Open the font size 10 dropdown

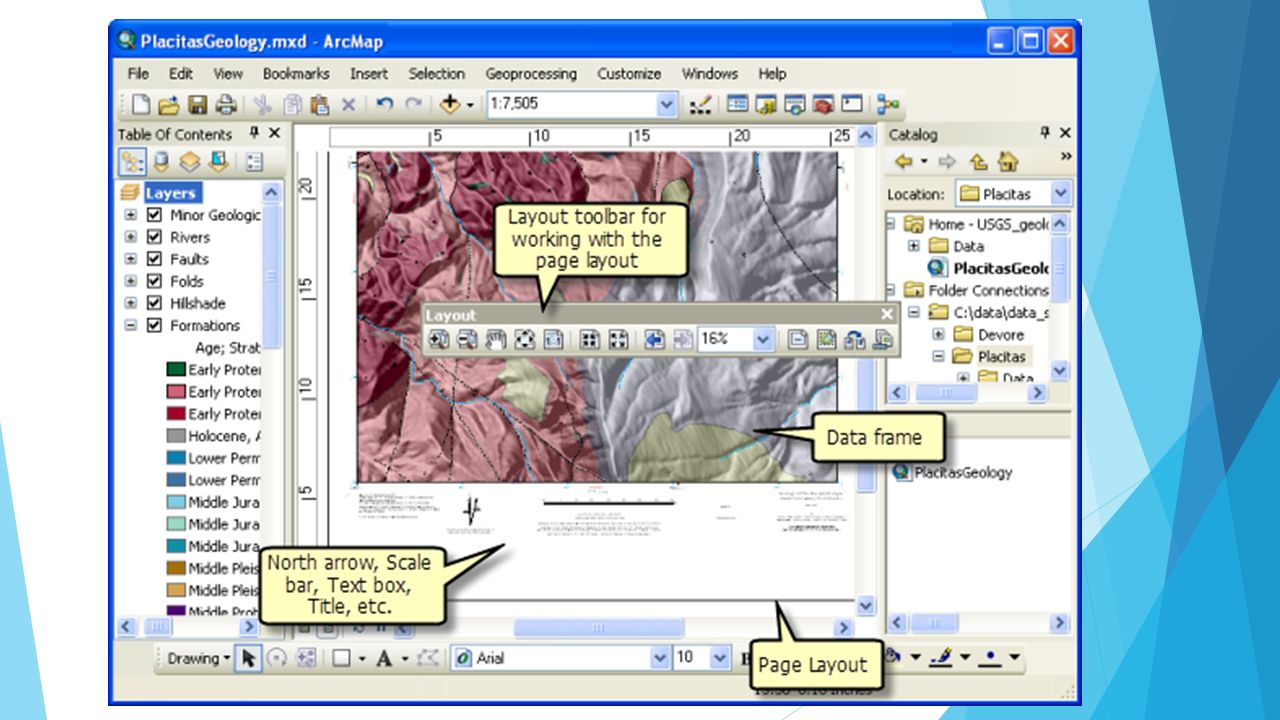click(720, 658)
